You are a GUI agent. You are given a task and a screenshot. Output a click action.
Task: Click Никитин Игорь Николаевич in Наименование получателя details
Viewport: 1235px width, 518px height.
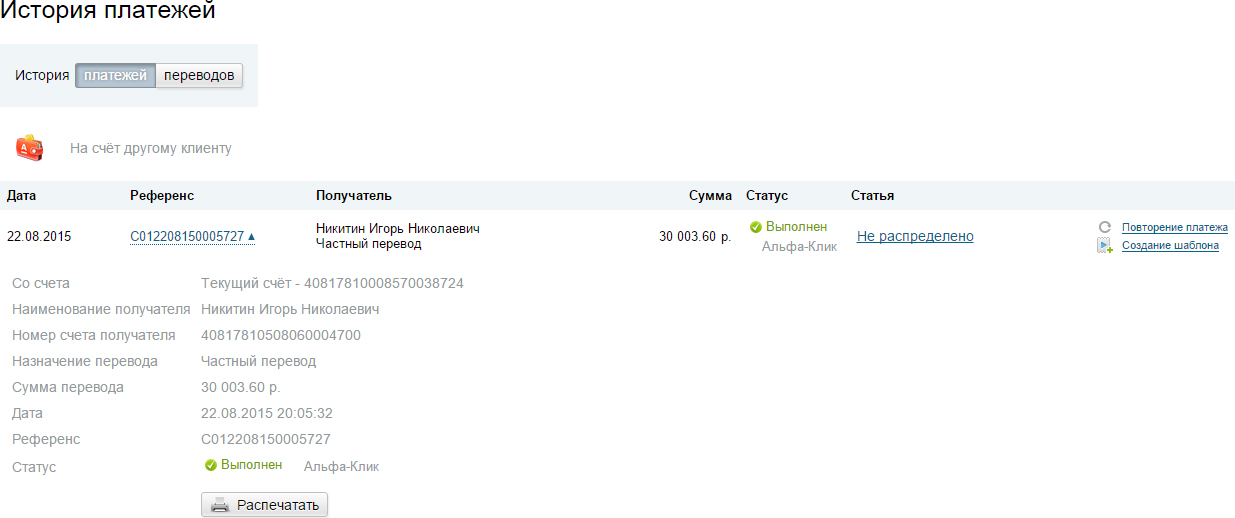[290, 309]
